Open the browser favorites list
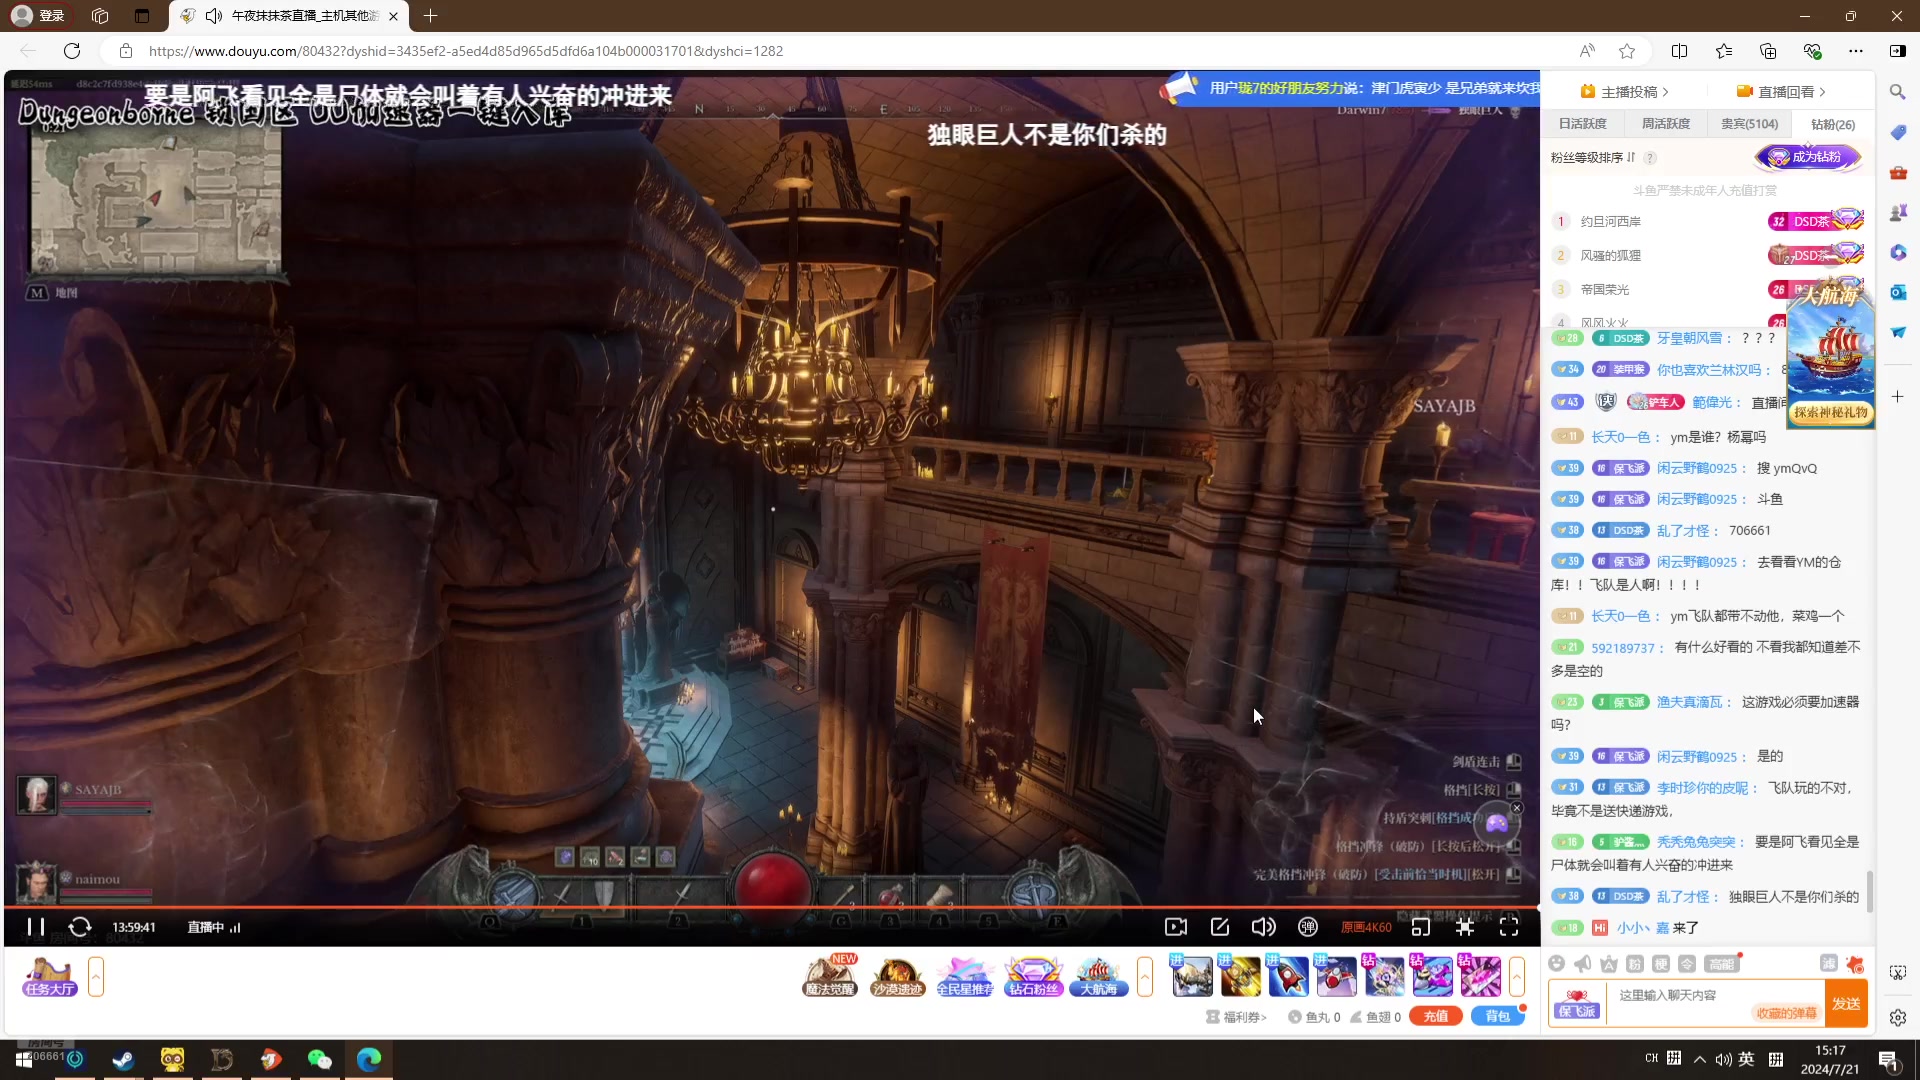The height and width of the screenshot is (1080, 1920). click(x=1724, y=51)
